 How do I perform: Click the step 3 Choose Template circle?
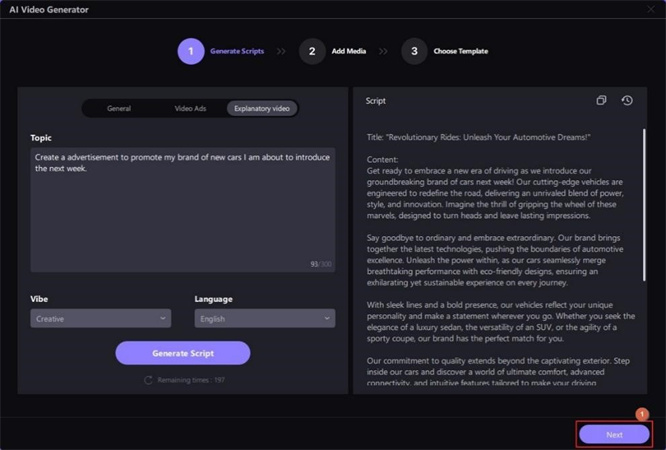click(x=414, y=51)
